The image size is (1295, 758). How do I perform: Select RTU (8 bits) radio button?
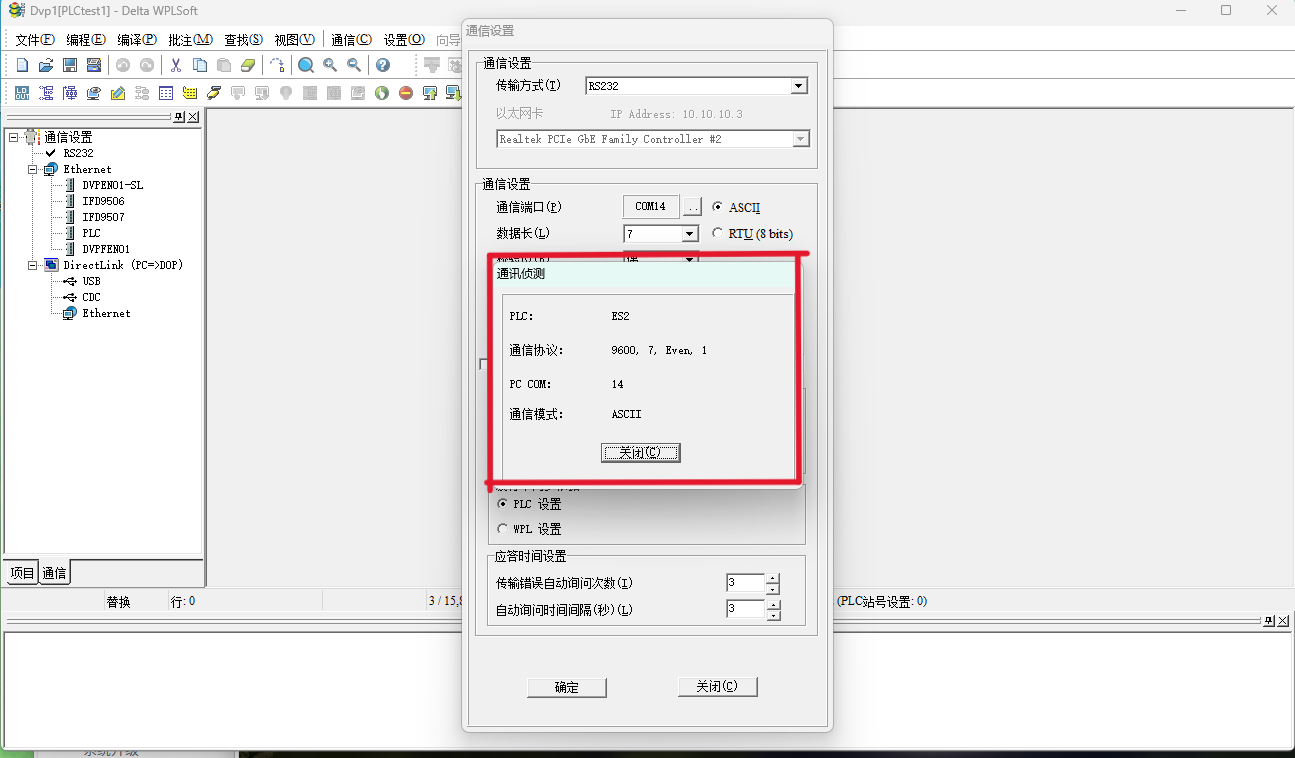[718, 233]
